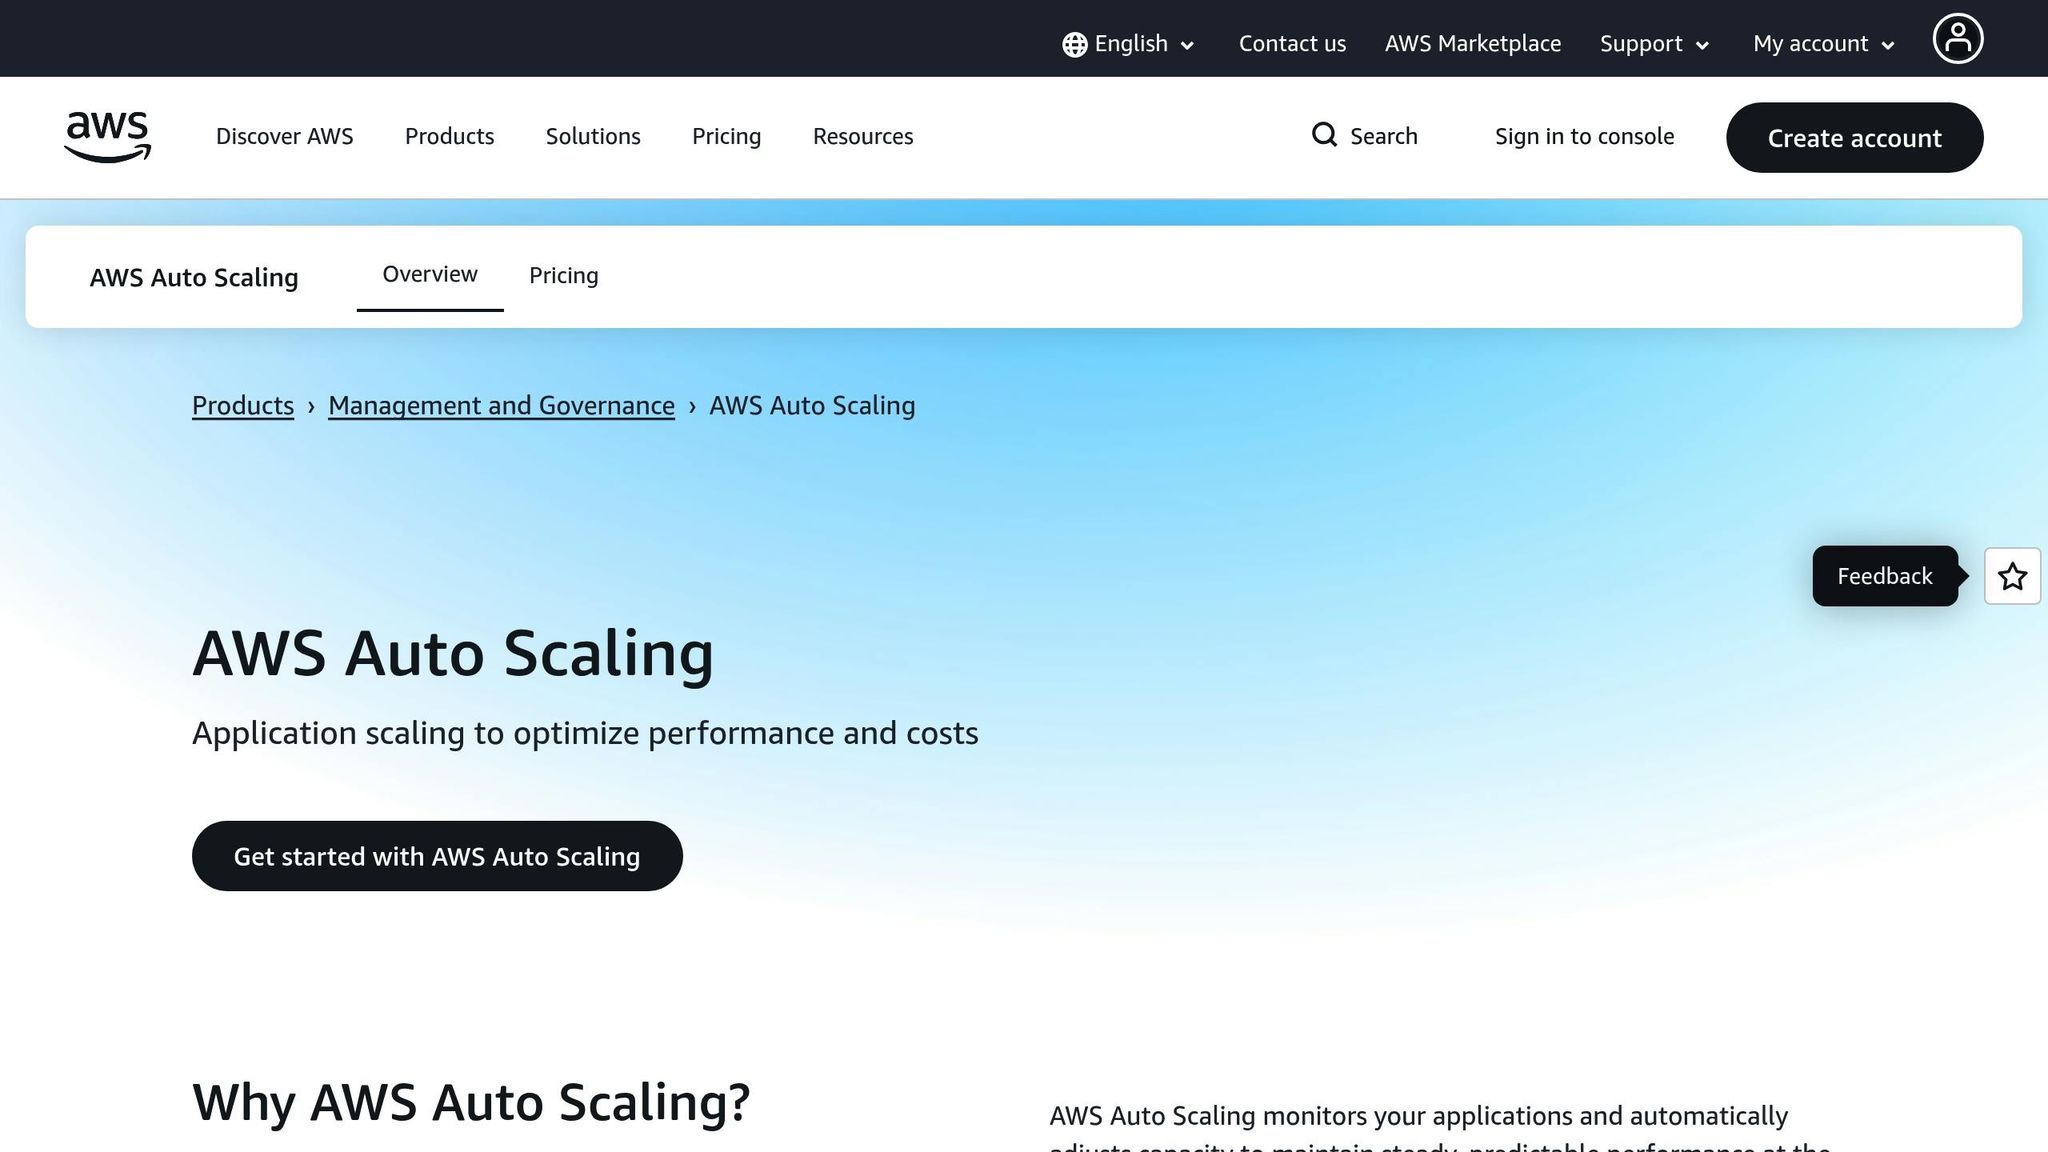2048x1152 pixels.
Task: Click the Create account button
Action: 1854,138
